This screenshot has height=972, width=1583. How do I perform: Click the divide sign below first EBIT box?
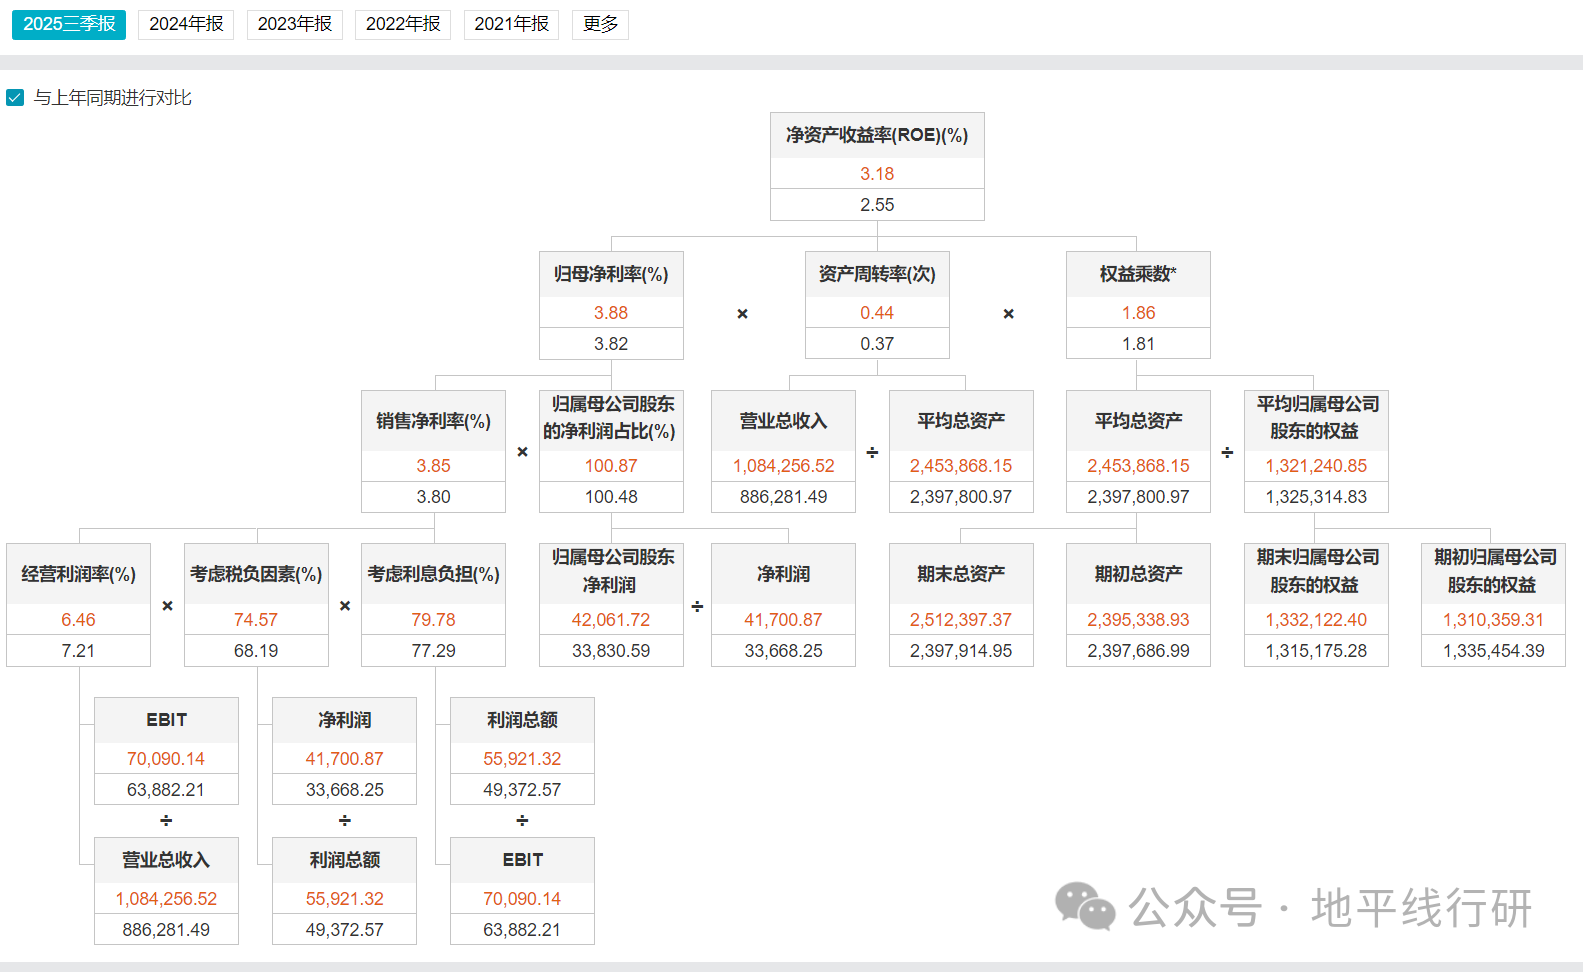[166, 821]
